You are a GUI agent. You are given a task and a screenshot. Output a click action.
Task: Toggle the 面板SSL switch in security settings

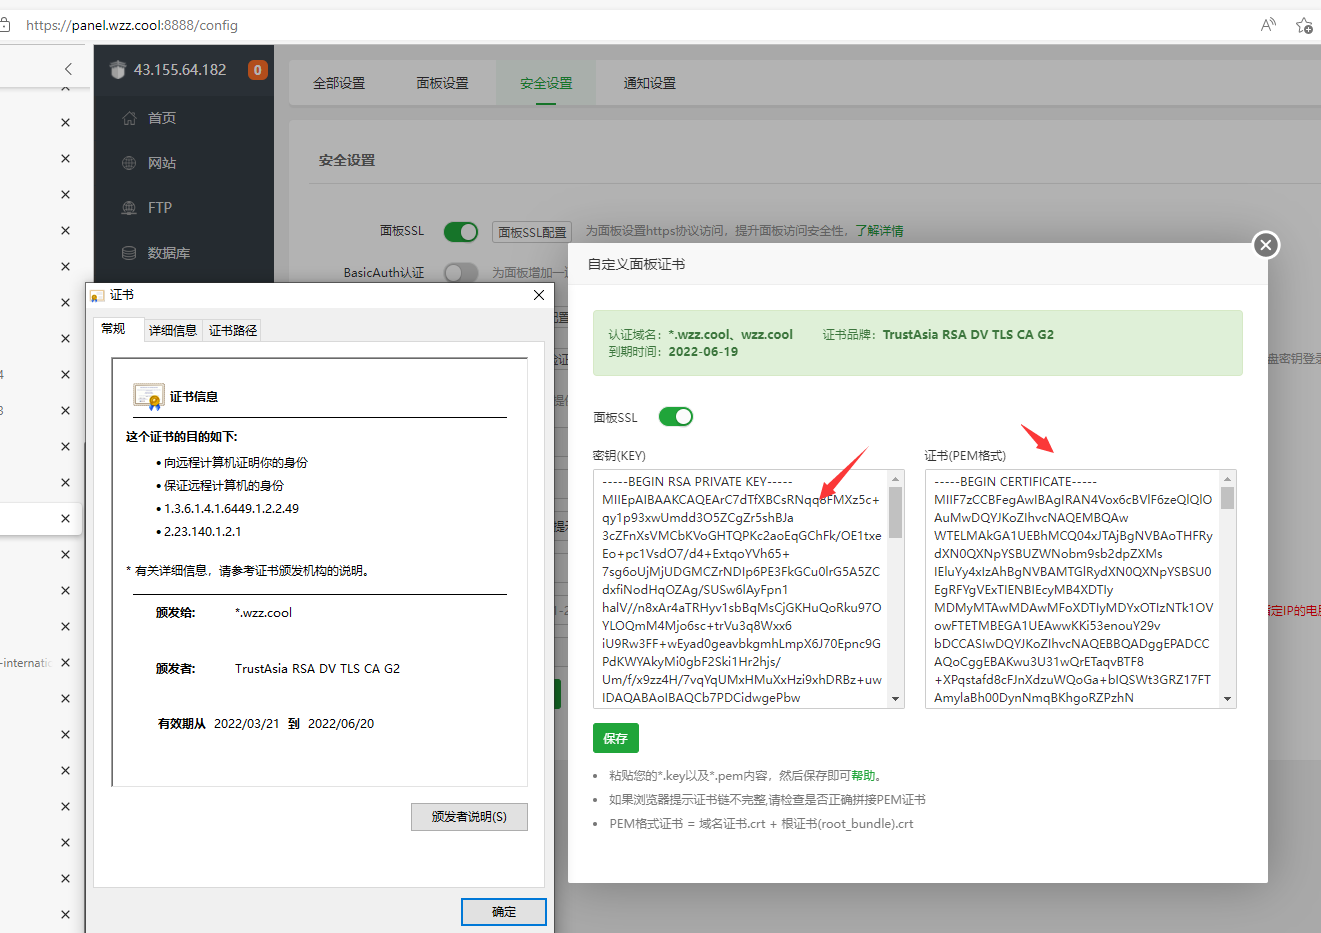(x=461, y=231)
